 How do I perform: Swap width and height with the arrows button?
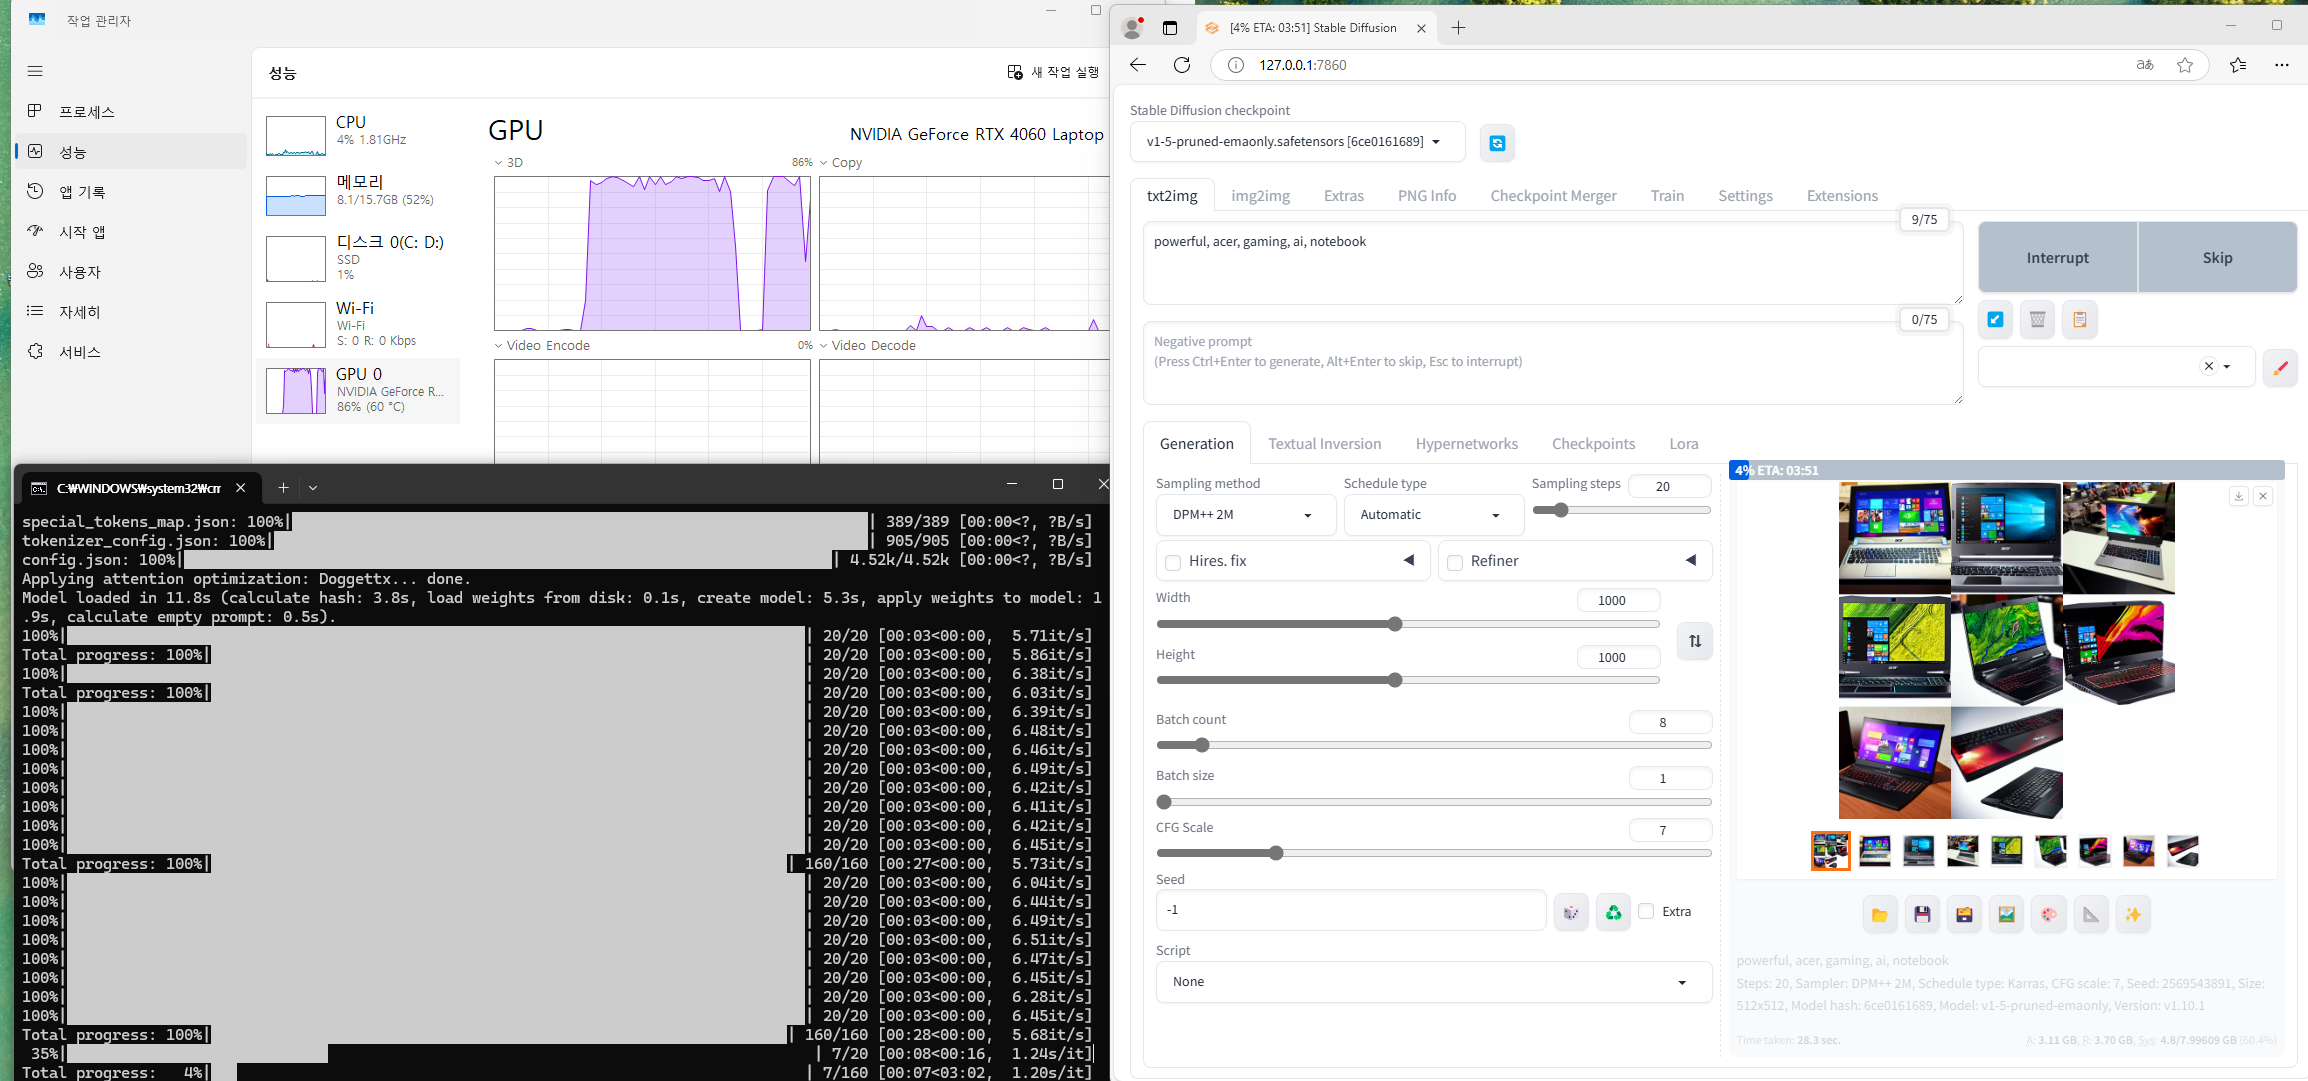point(1695,641)
